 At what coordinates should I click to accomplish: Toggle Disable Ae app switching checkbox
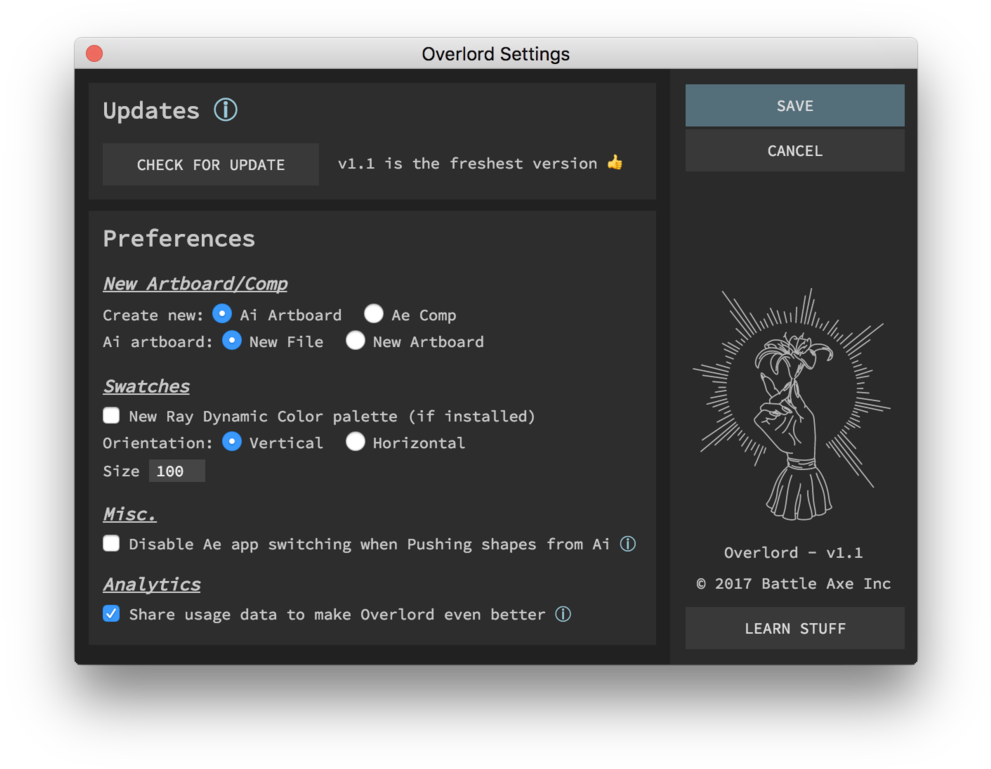pyautogui.click(x=111, y=543)
